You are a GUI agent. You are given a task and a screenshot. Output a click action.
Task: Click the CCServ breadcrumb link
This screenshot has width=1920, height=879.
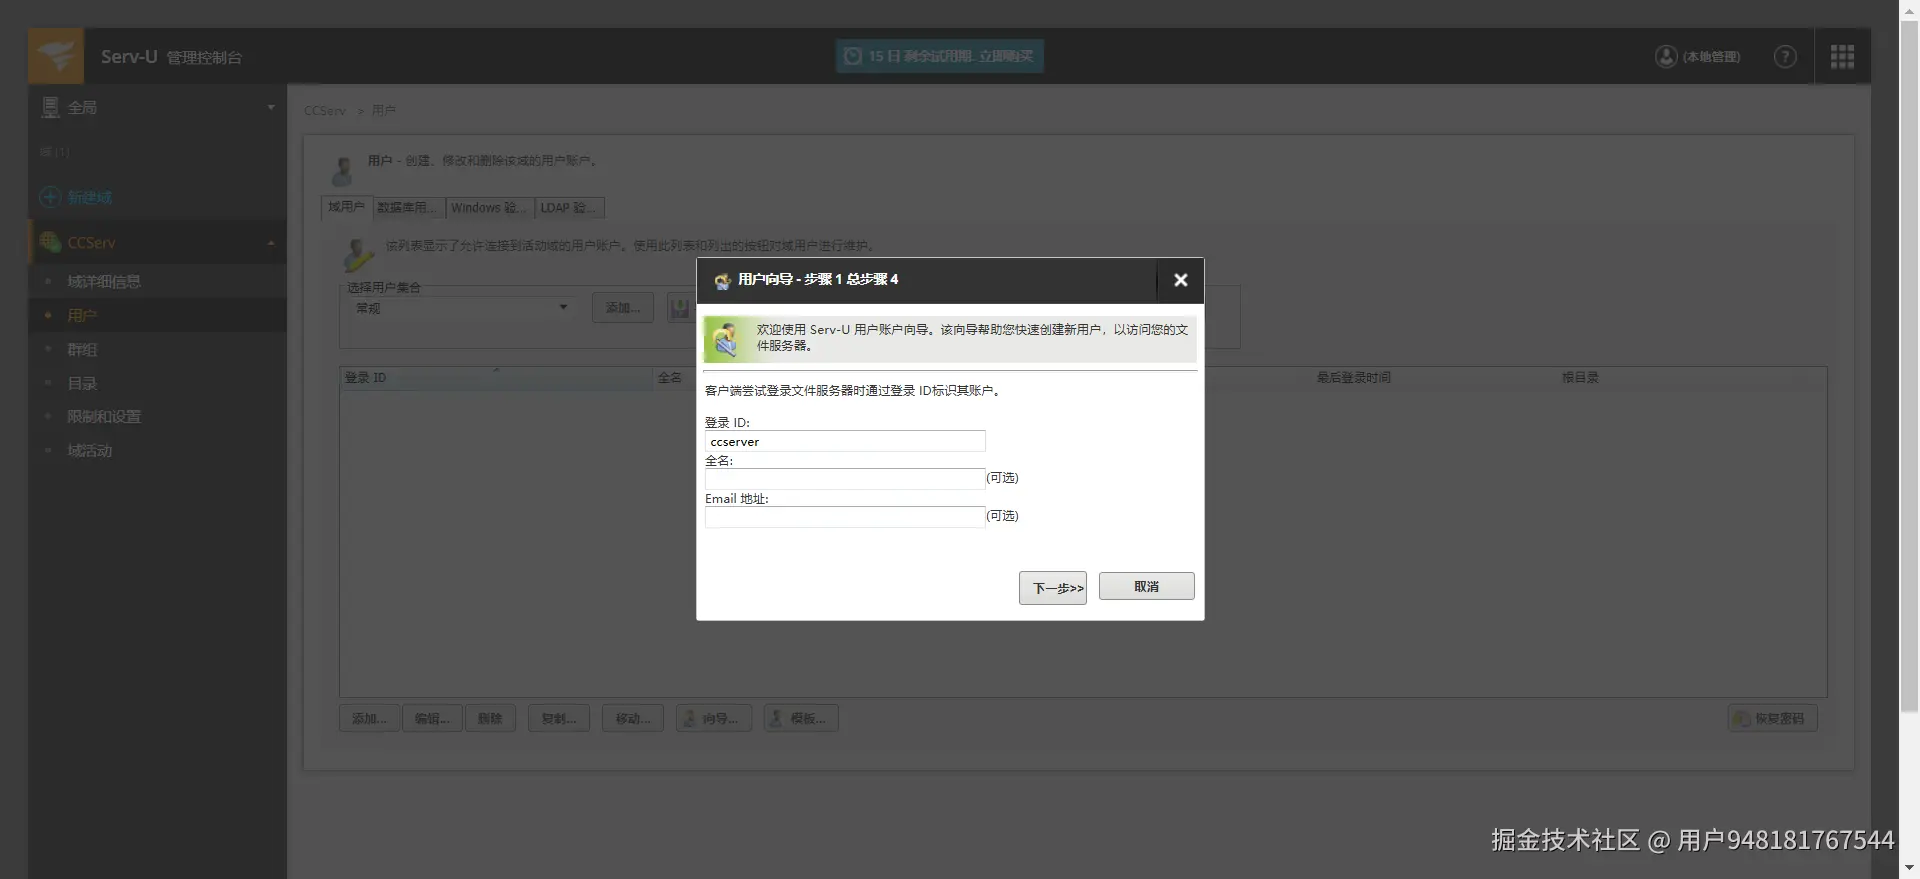(325, 111)
